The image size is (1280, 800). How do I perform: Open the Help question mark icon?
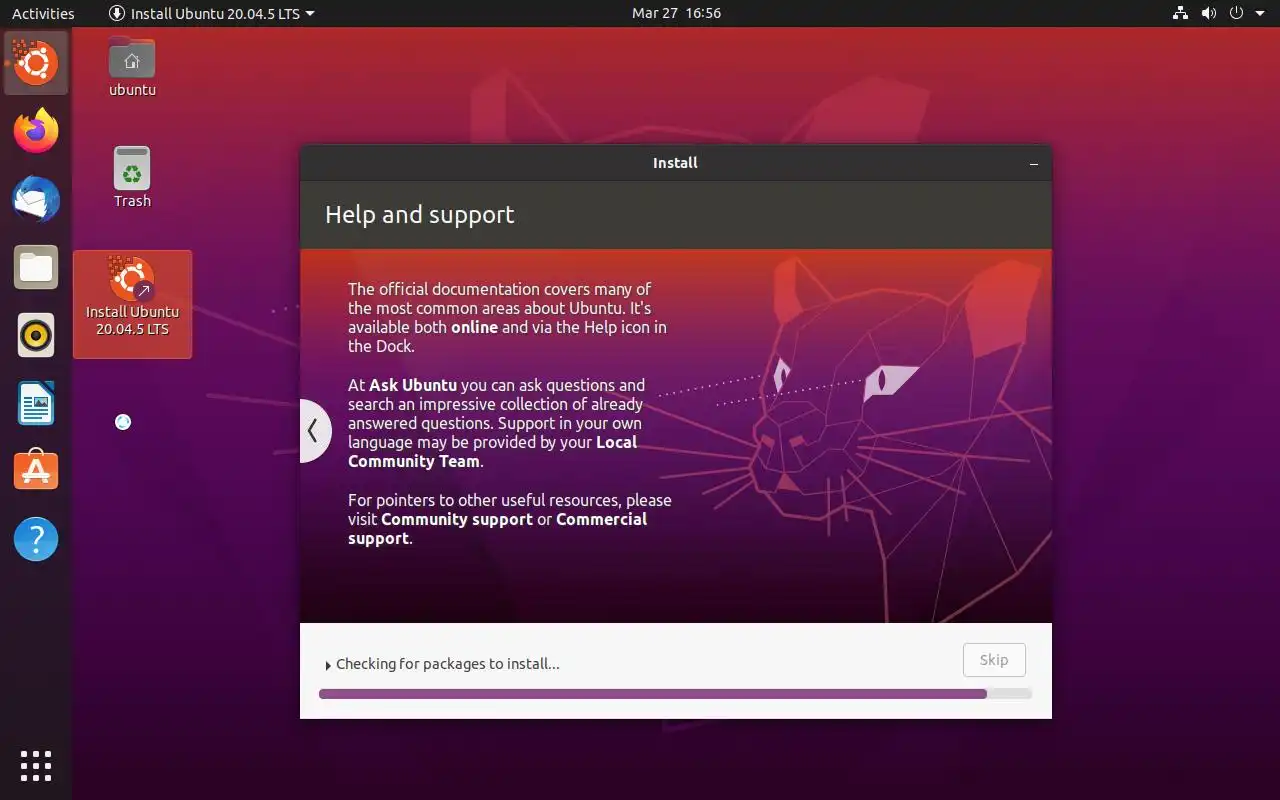tap(36, 539)
